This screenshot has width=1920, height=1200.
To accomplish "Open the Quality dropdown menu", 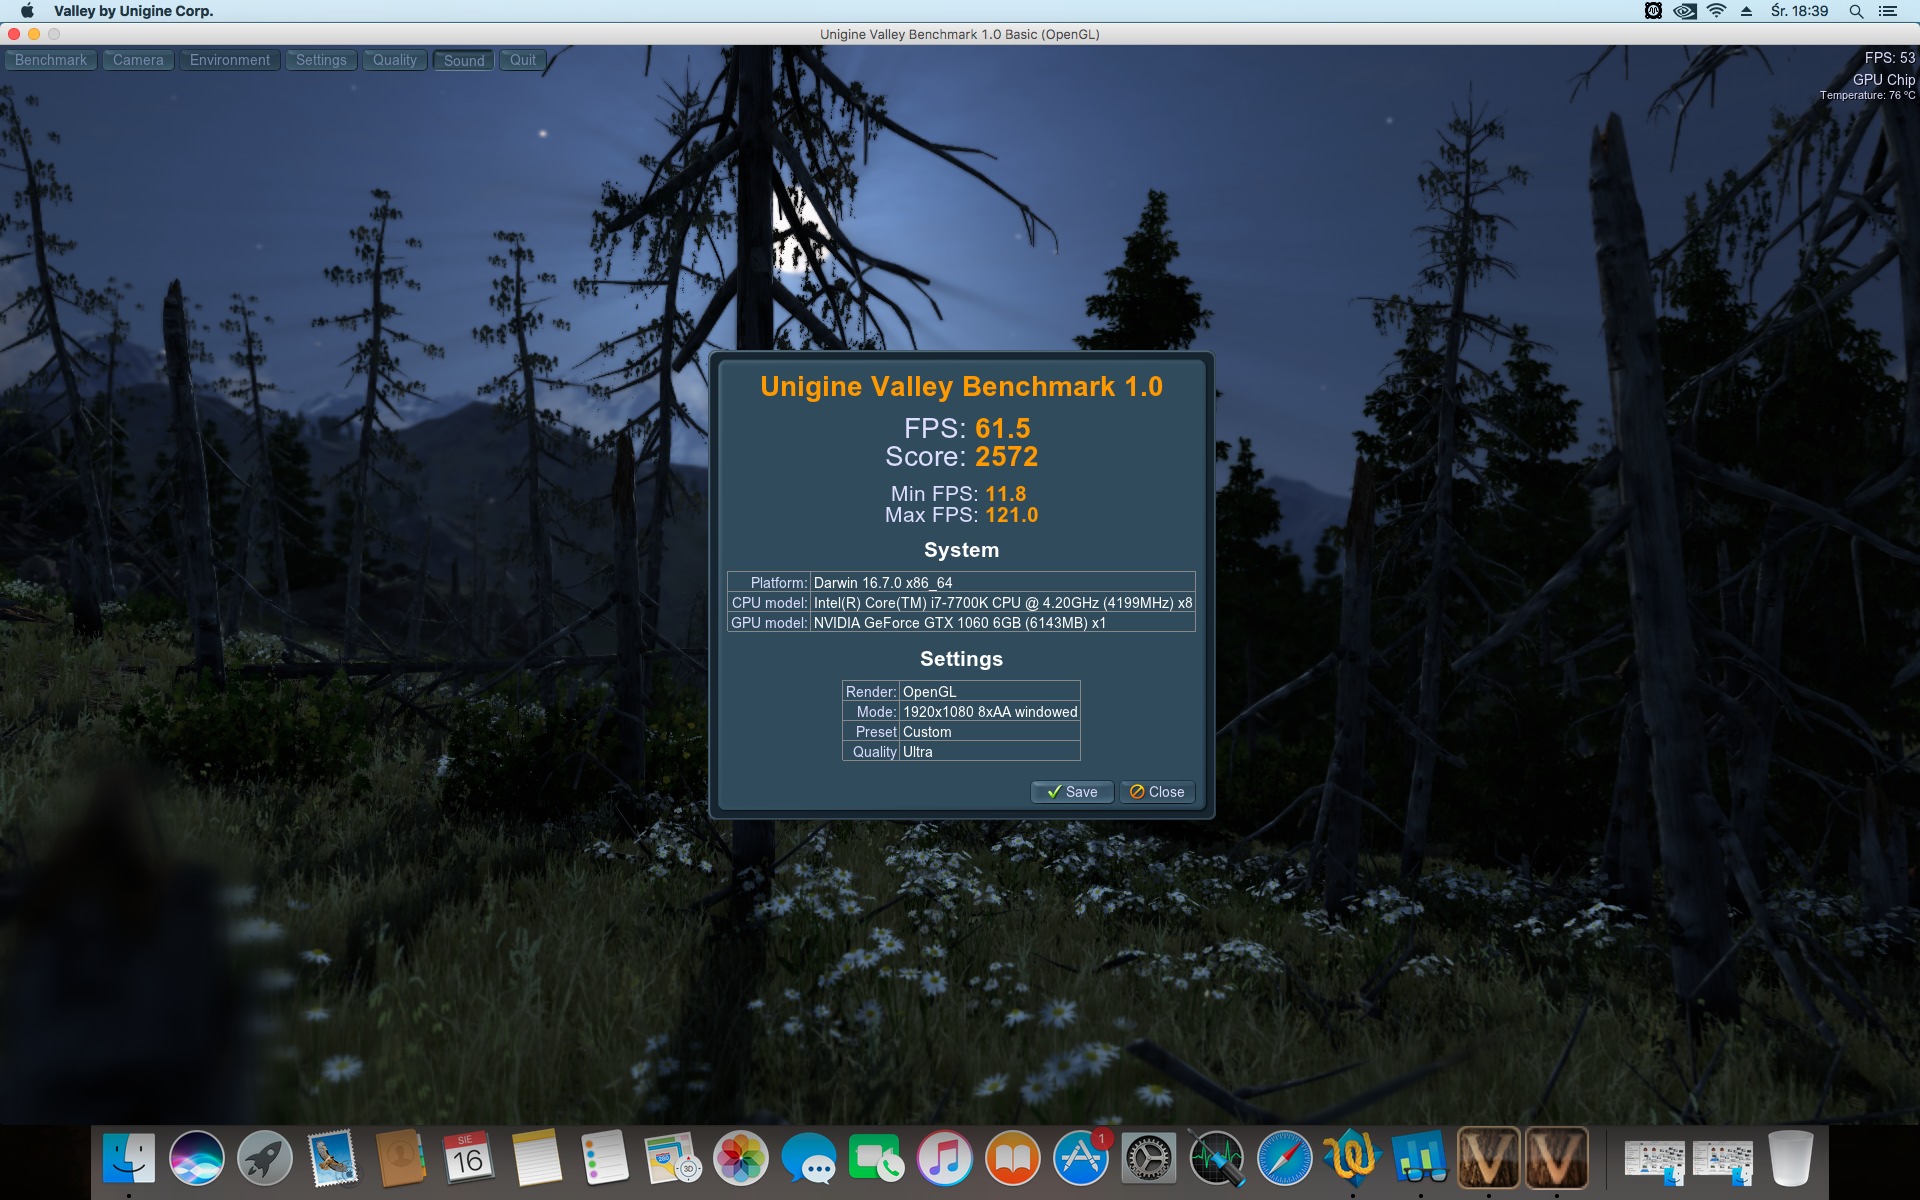I will click(395, 60).
